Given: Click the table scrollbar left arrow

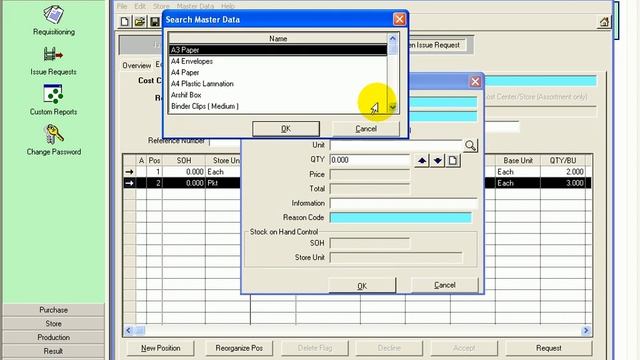Looking at the screenshot, I should pos(128,330).
